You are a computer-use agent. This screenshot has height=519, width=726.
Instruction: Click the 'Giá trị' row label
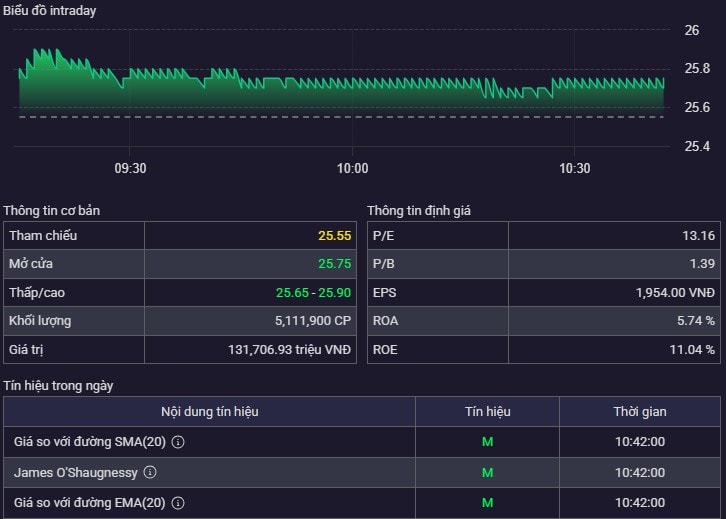coord(26,350)
